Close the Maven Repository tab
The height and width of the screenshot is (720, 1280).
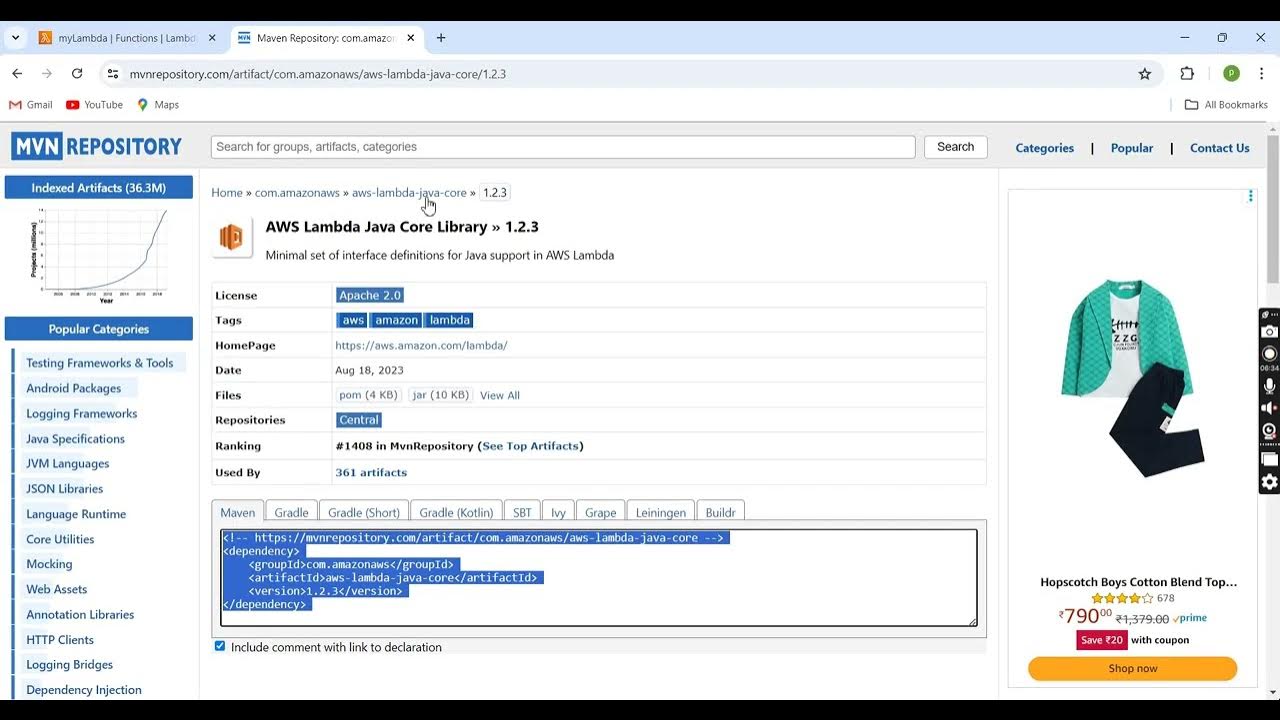point(412,38)
